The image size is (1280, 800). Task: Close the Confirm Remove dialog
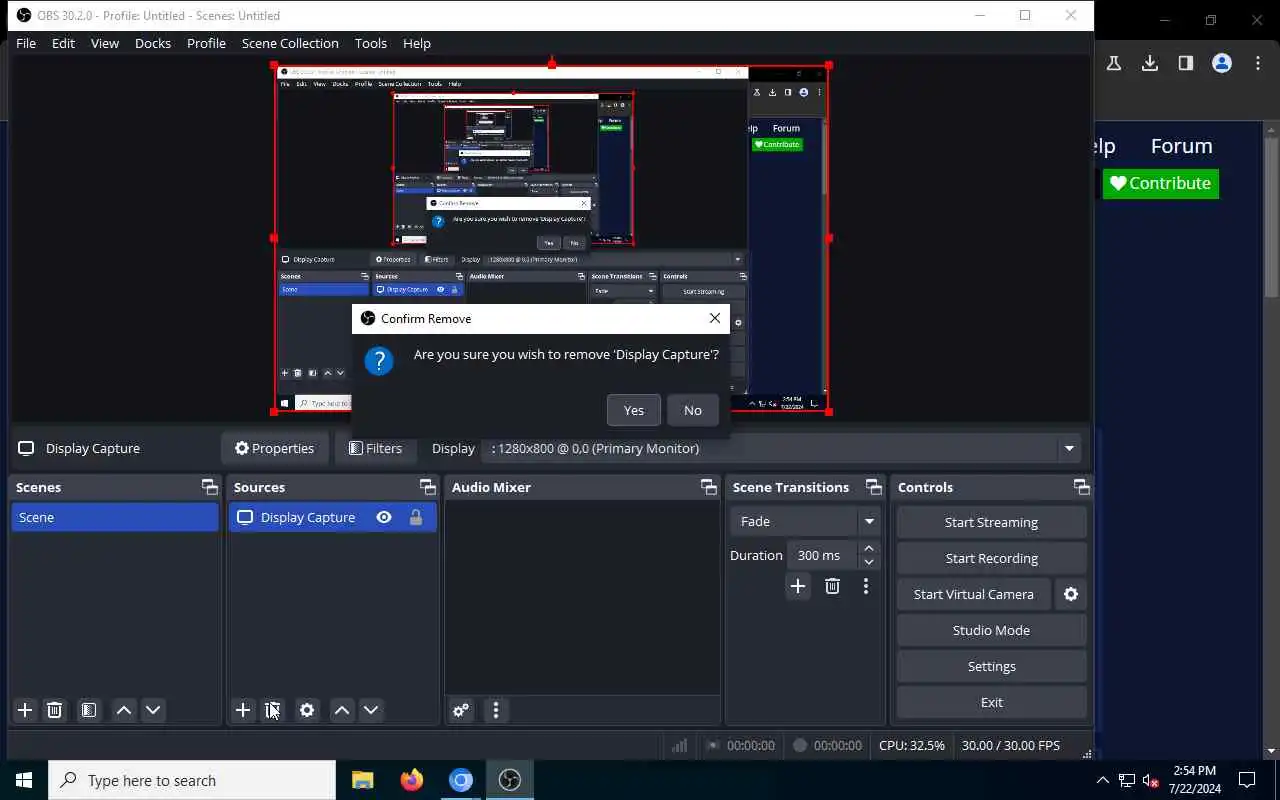(714, 318)
